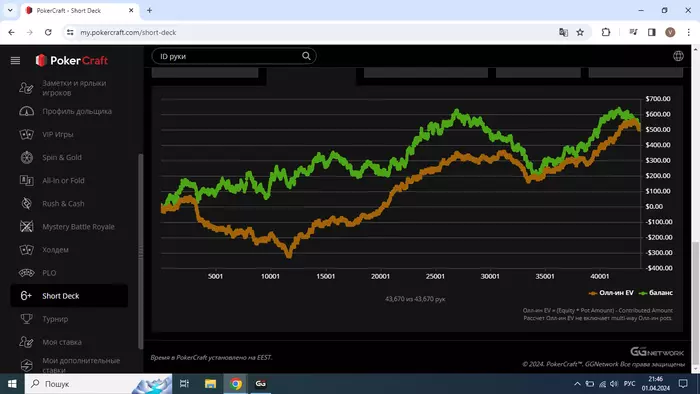Open the Профиль дольщика gauge icon
The width and height of the screenshot is (700, 394).
[x=26, y=111]
